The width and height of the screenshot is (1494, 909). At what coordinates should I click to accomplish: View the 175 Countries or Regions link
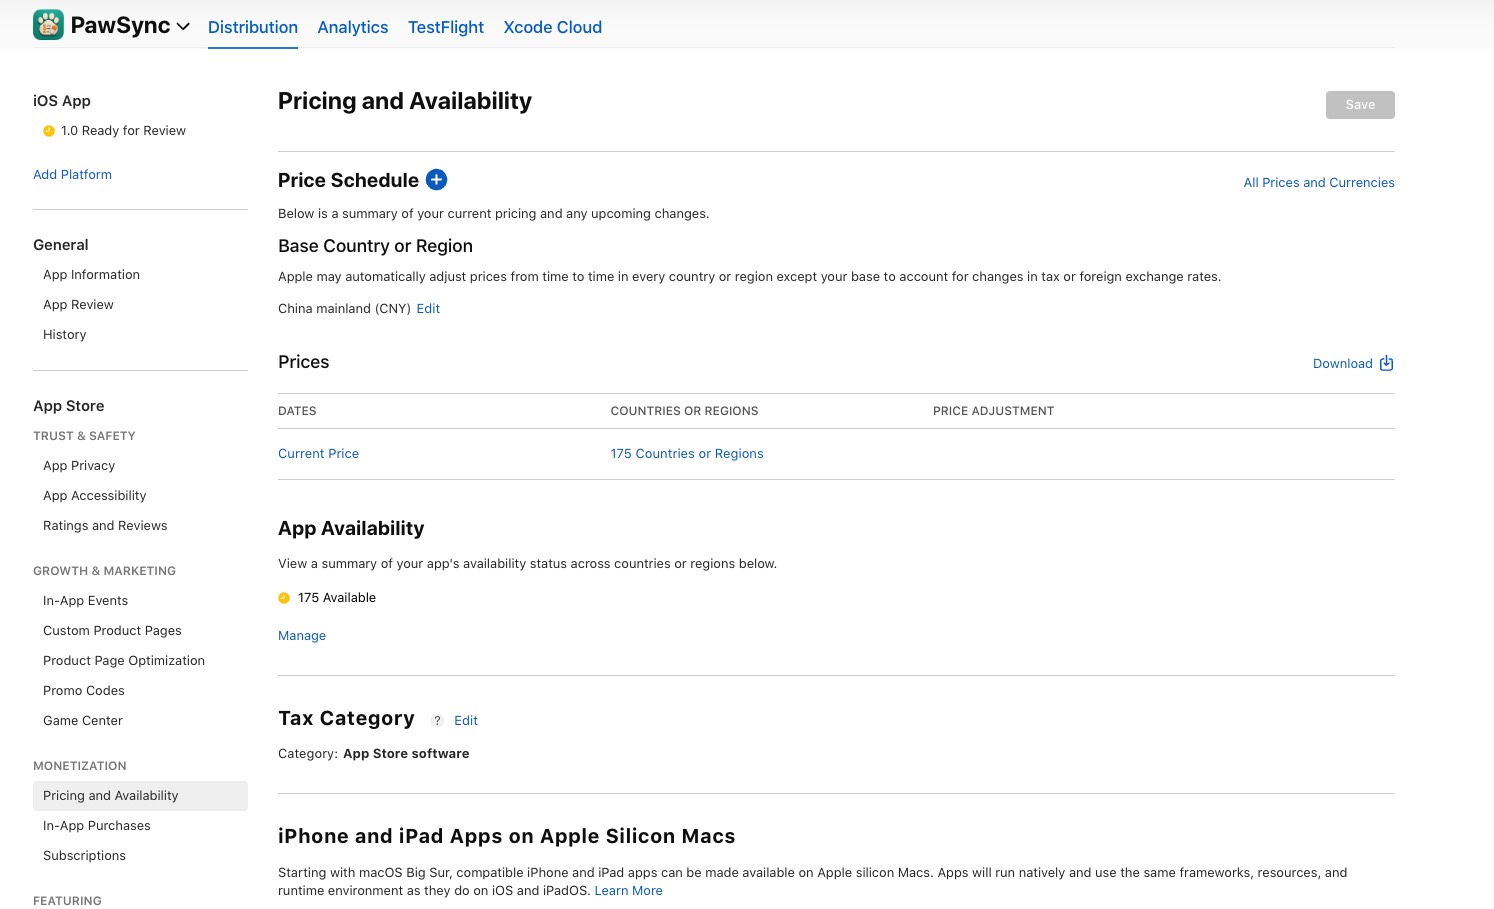tap(687, 454)
